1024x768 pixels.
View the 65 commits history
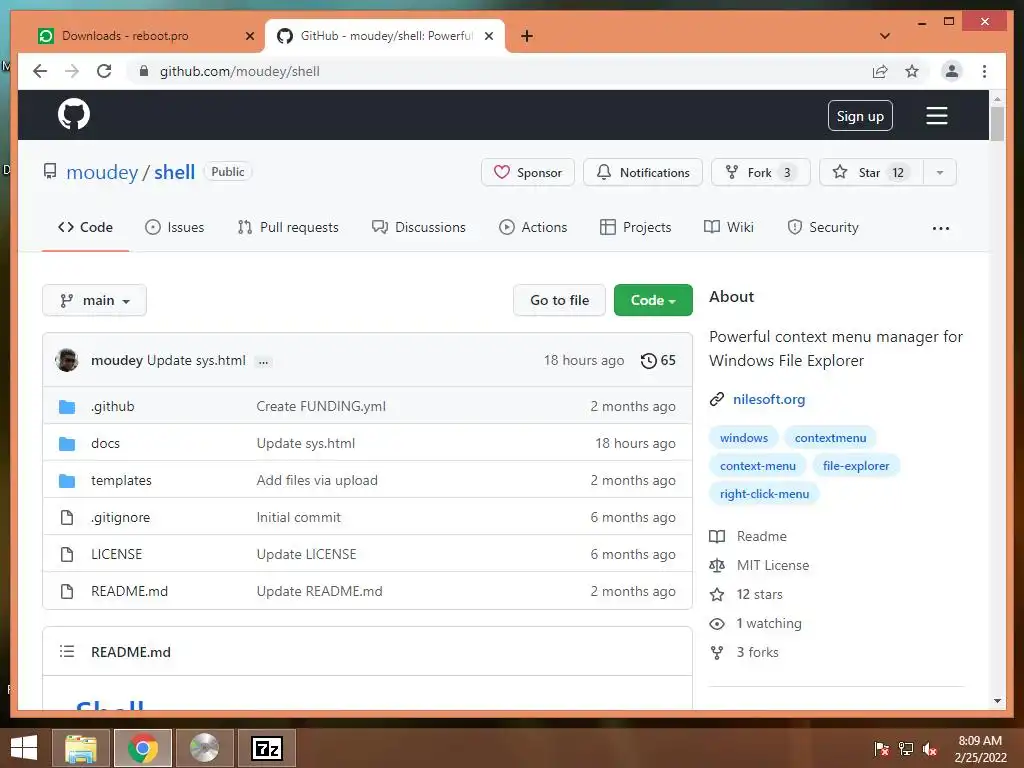pos(658,360)
